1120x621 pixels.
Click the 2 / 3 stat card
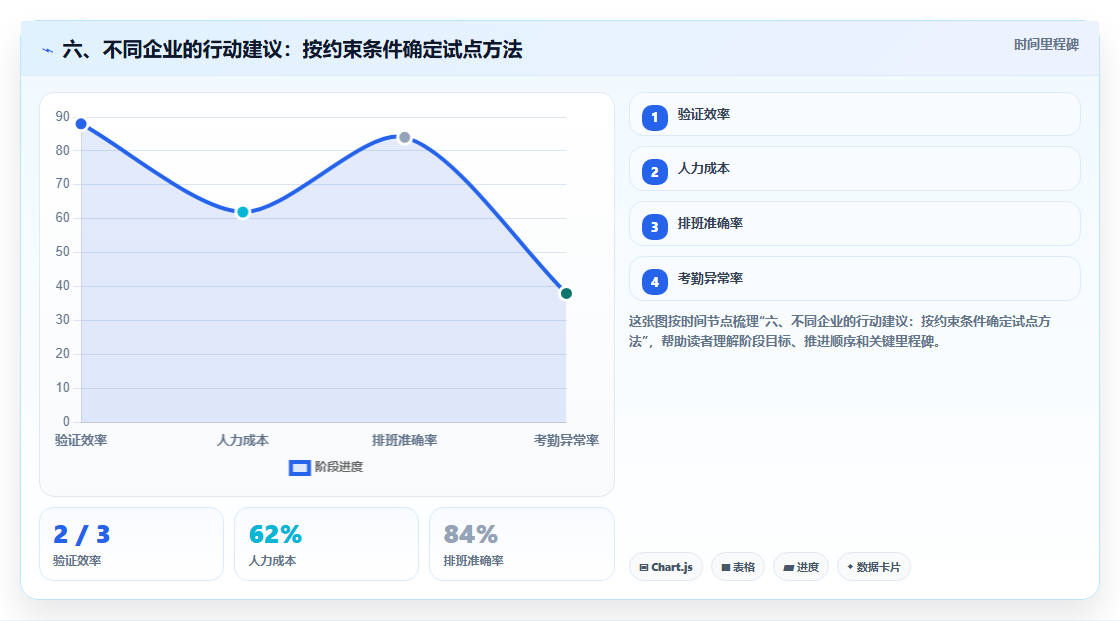[131, 544]
